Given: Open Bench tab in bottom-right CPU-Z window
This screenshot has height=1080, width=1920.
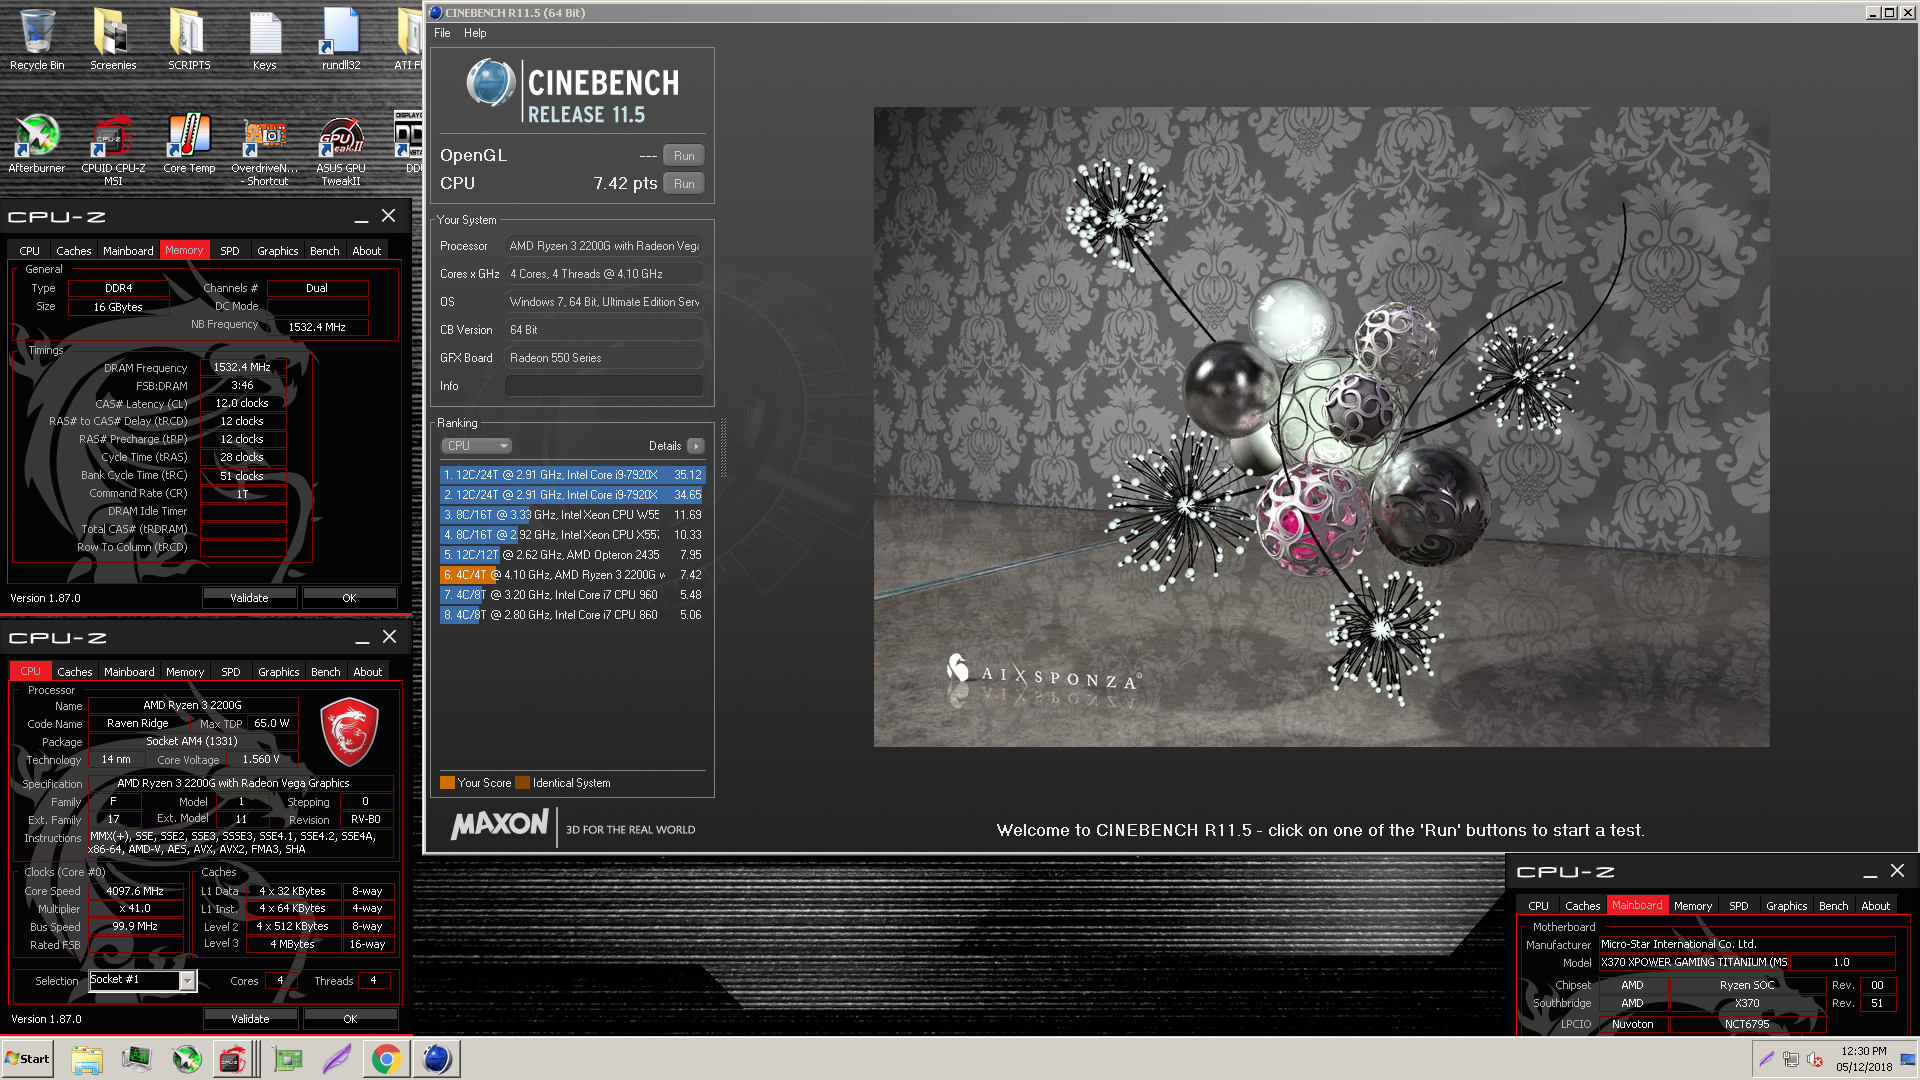Looking at the screenshot, I should (x=1833, y=906).
